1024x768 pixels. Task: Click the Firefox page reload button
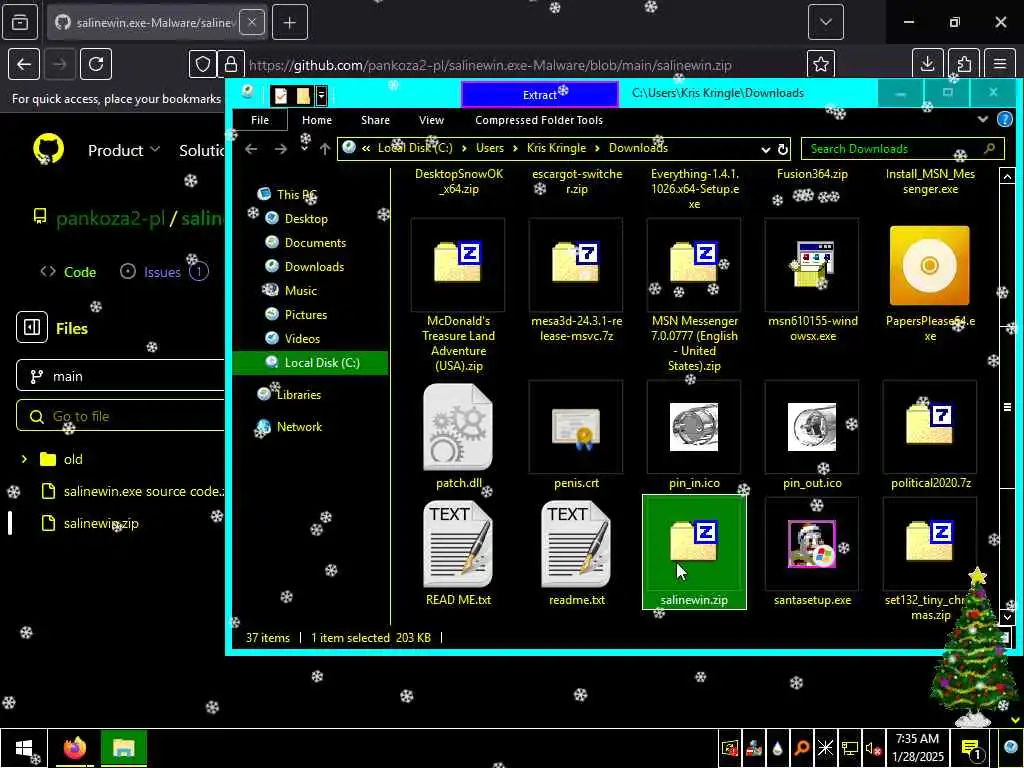click(x=96, y=64)
